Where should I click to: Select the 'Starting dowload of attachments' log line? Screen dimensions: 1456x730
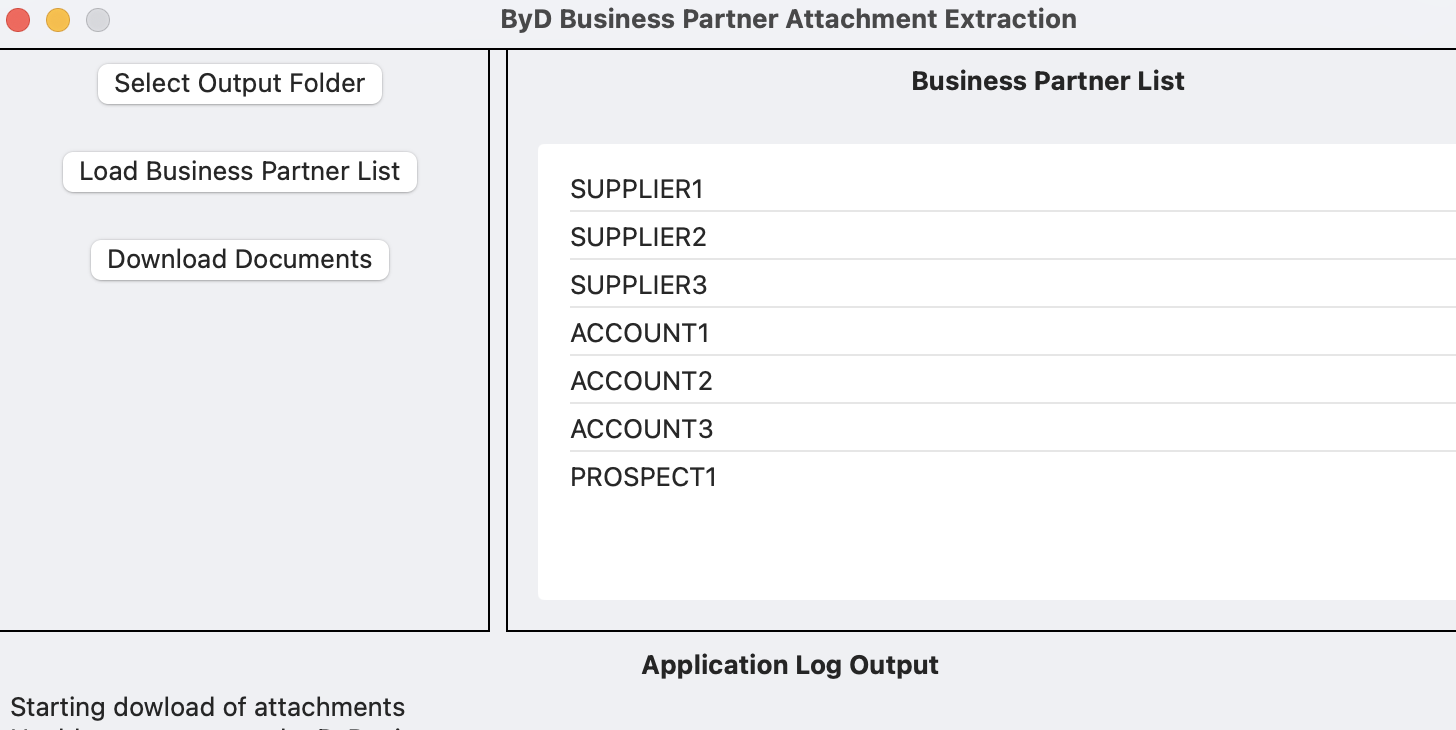[207, 707]
